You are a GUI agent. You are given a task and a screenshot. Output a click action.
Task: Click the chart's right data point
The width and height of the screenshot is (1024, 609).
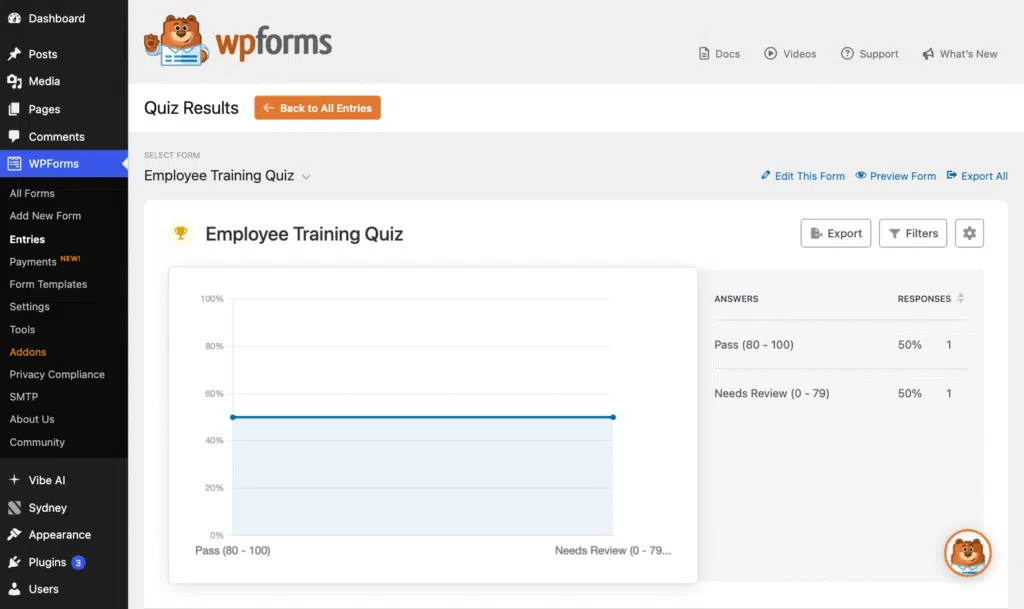point(613,417)
